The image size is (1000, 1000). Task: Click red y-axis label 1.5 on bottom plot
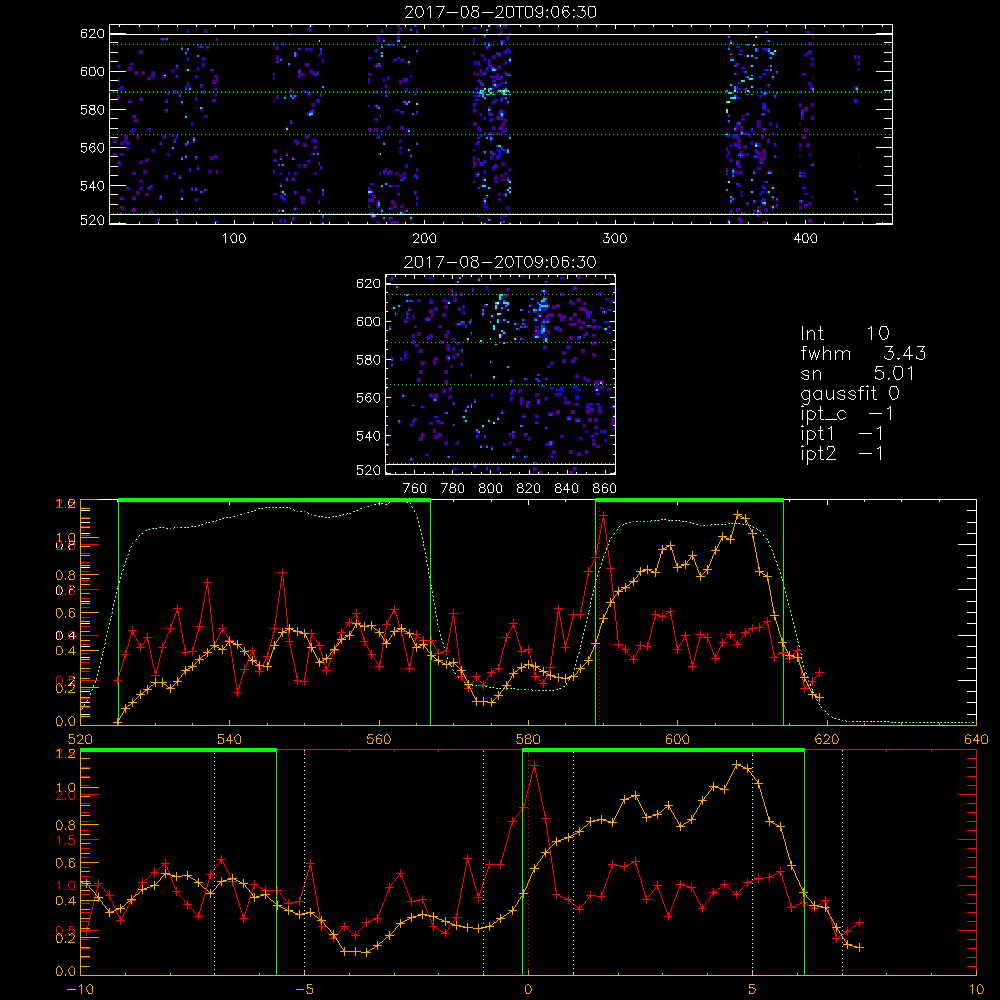65,841
